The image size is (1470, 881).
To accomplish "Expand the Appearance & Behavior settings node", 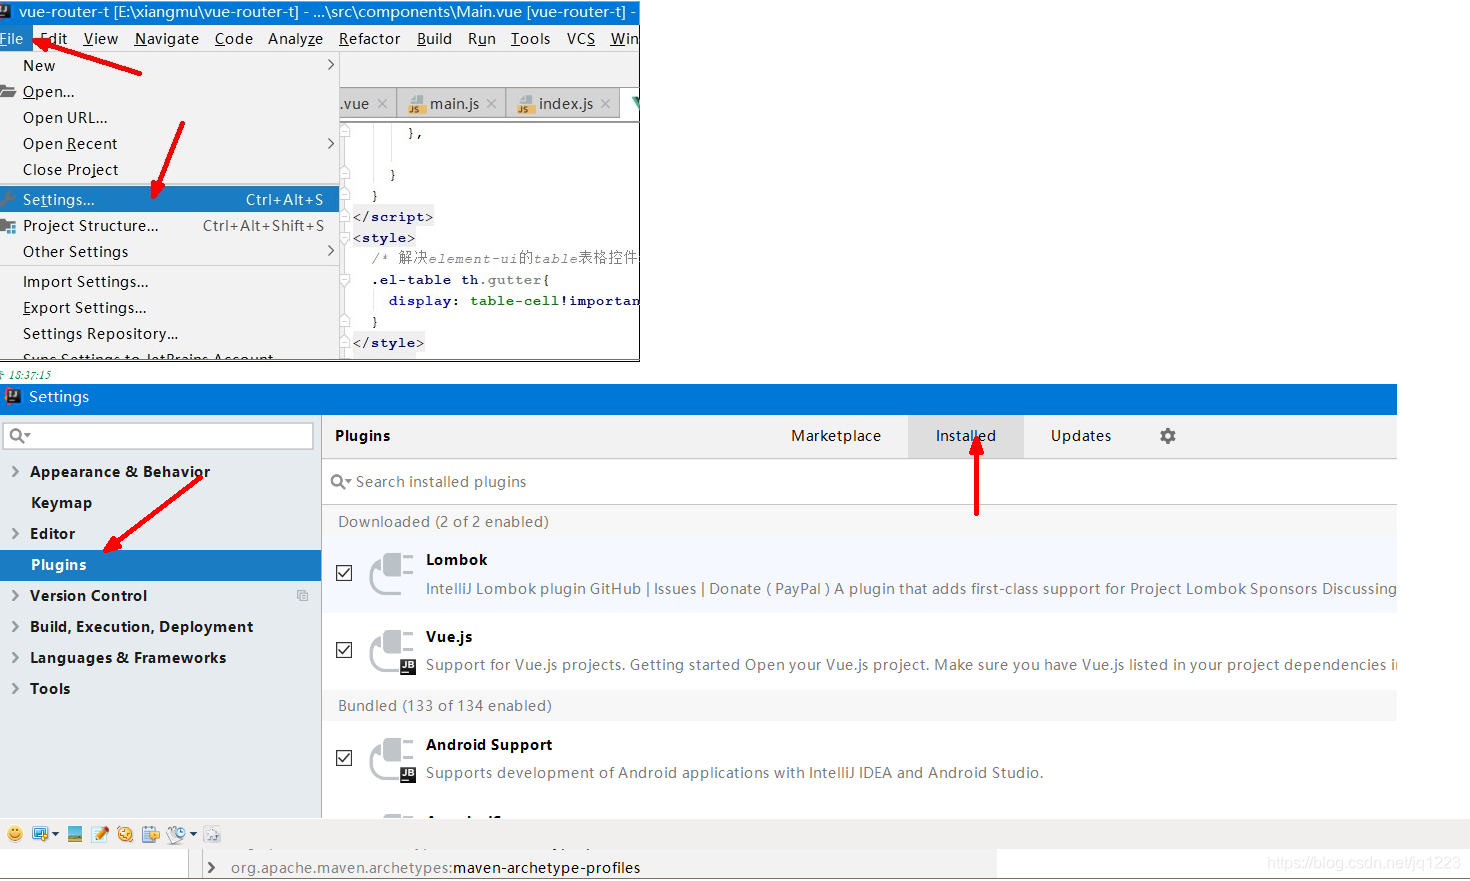I will [15, 471].
